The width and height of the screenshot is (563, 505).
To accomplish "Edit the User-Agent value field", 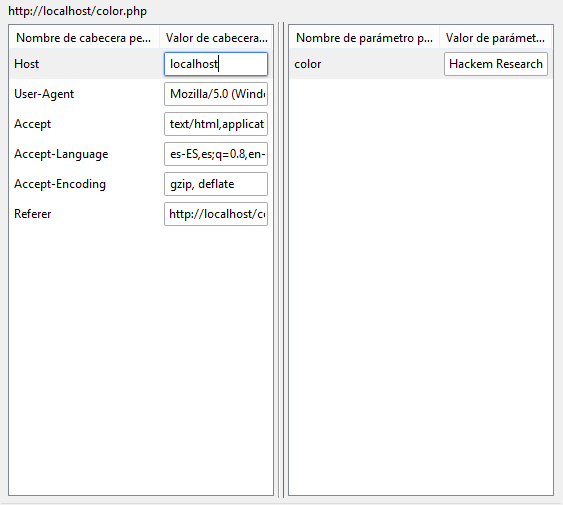I will click(216, 94).
